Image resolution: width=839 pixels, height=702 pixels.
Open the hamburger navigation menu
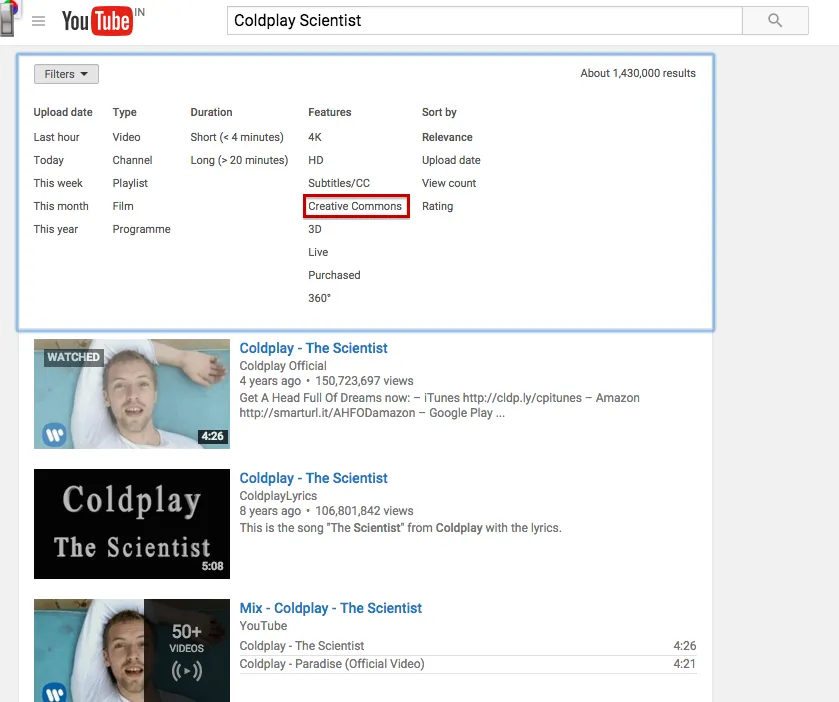pos(38,21)
